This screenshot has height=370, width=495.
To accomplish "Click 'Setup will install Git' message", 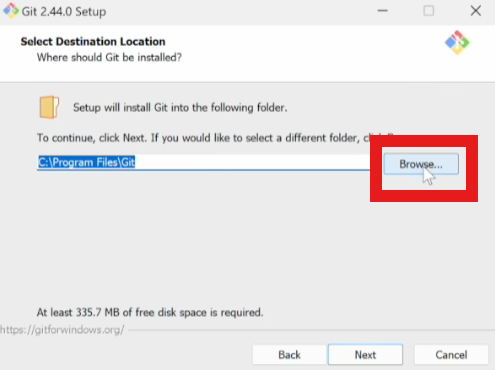I will [180, 108].
